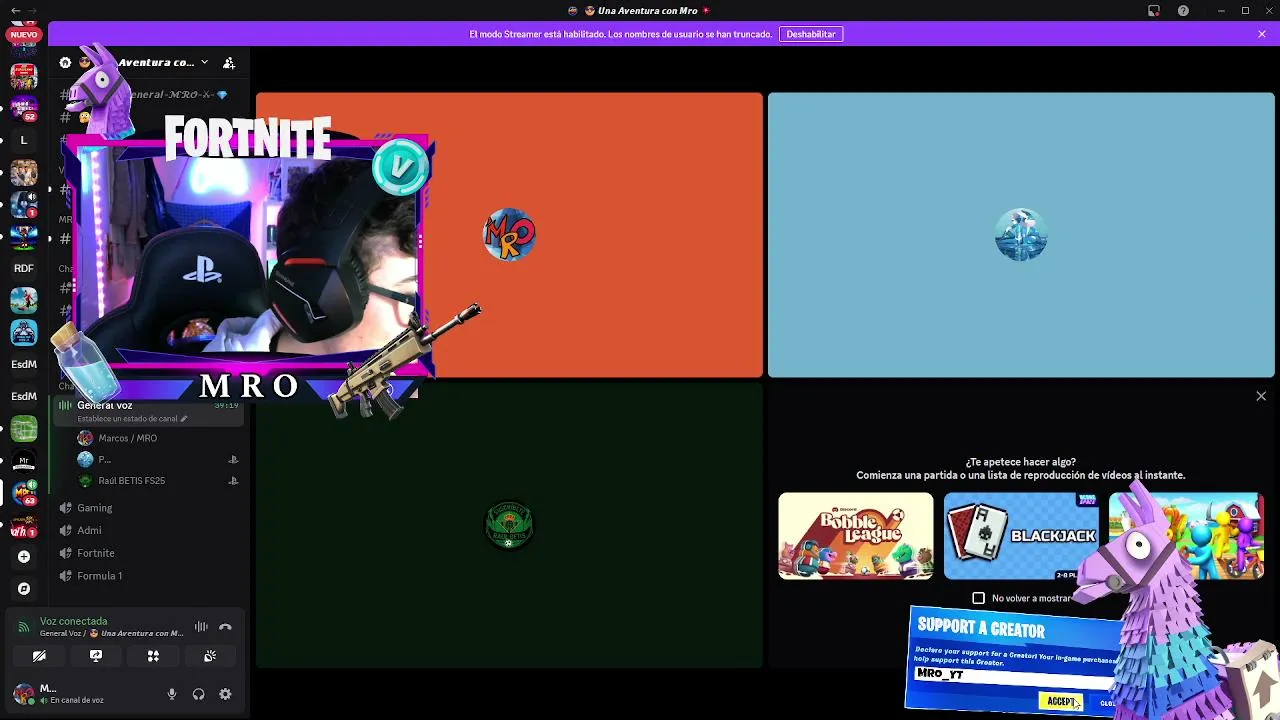Focus the dark green Betis participant tile

[509, 525]
